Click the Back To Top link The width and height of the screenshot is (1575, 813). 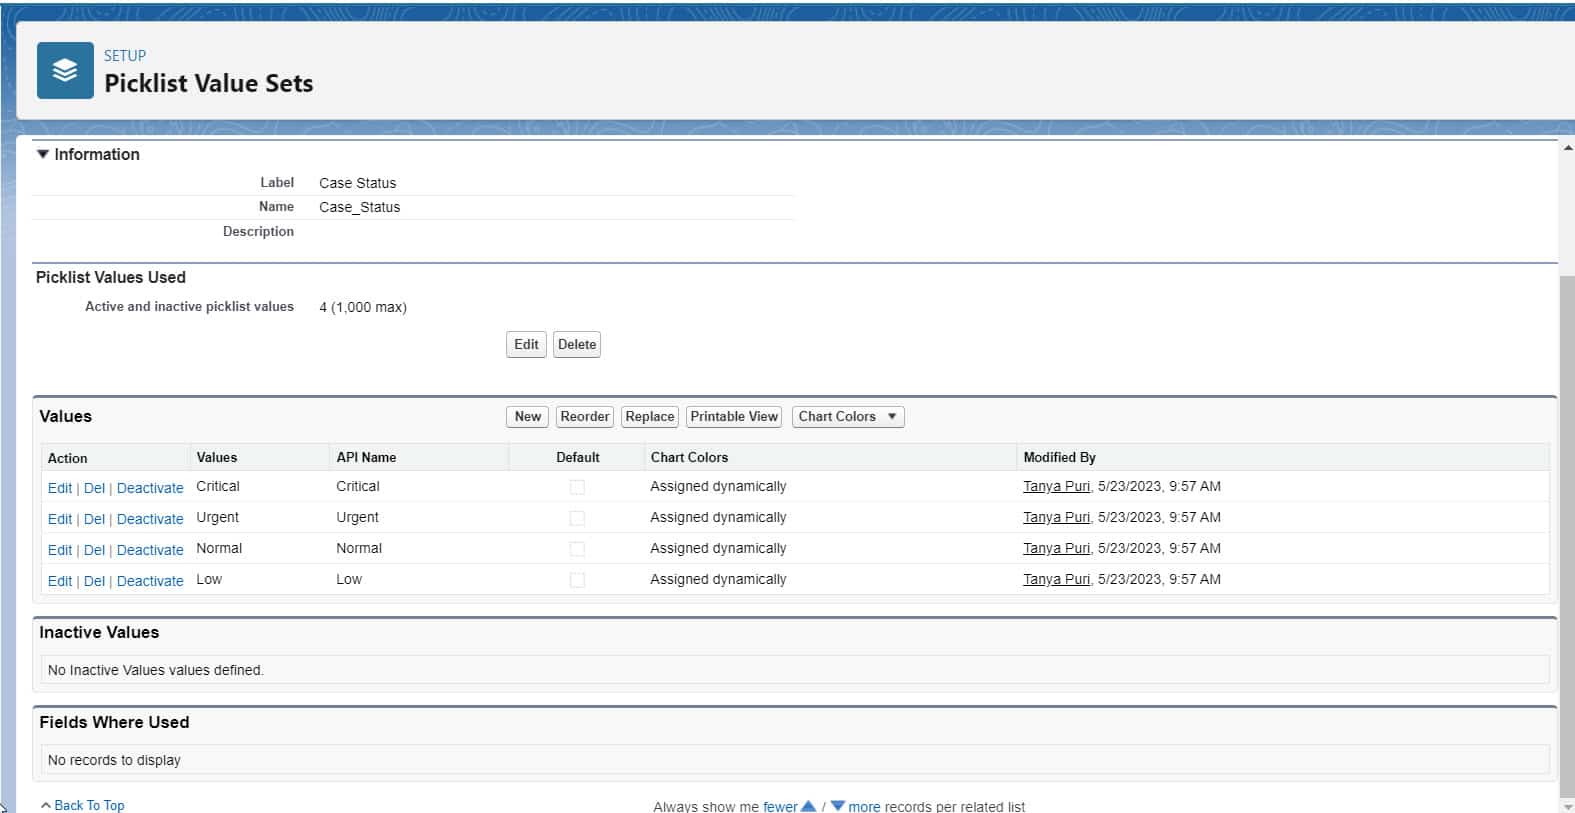(89, 805)
